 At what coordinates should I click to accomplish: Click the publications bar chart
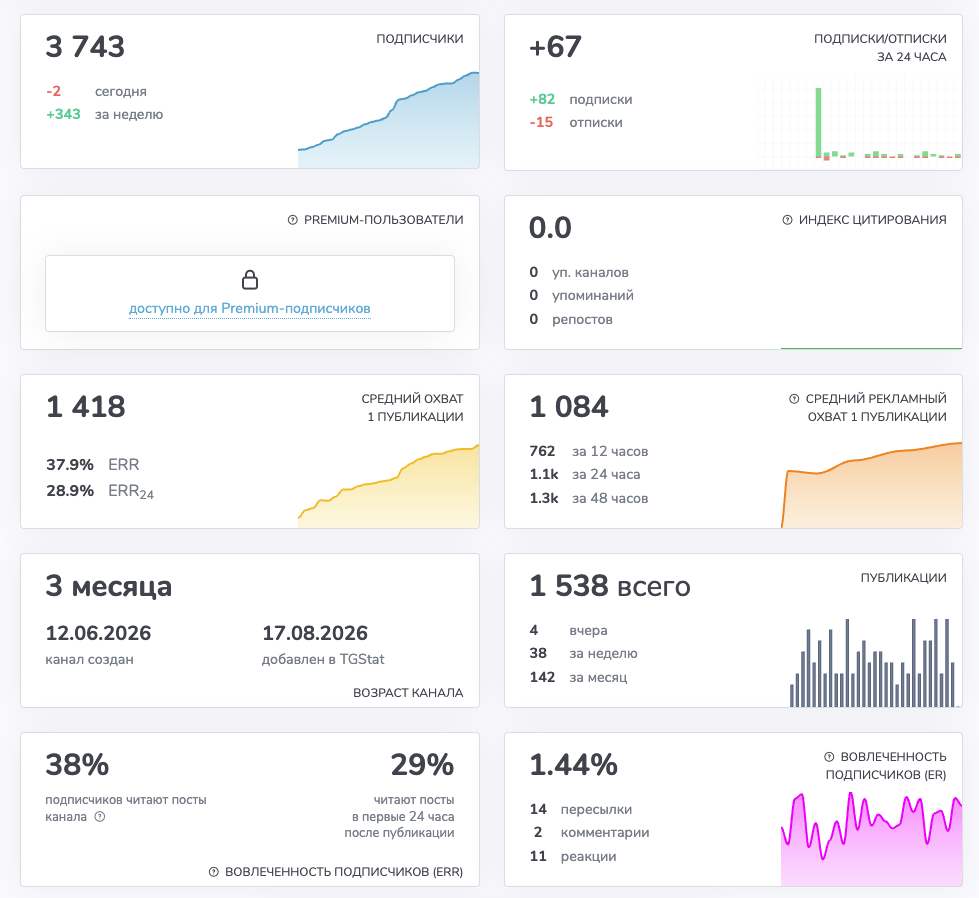click(x=873, y=663)
